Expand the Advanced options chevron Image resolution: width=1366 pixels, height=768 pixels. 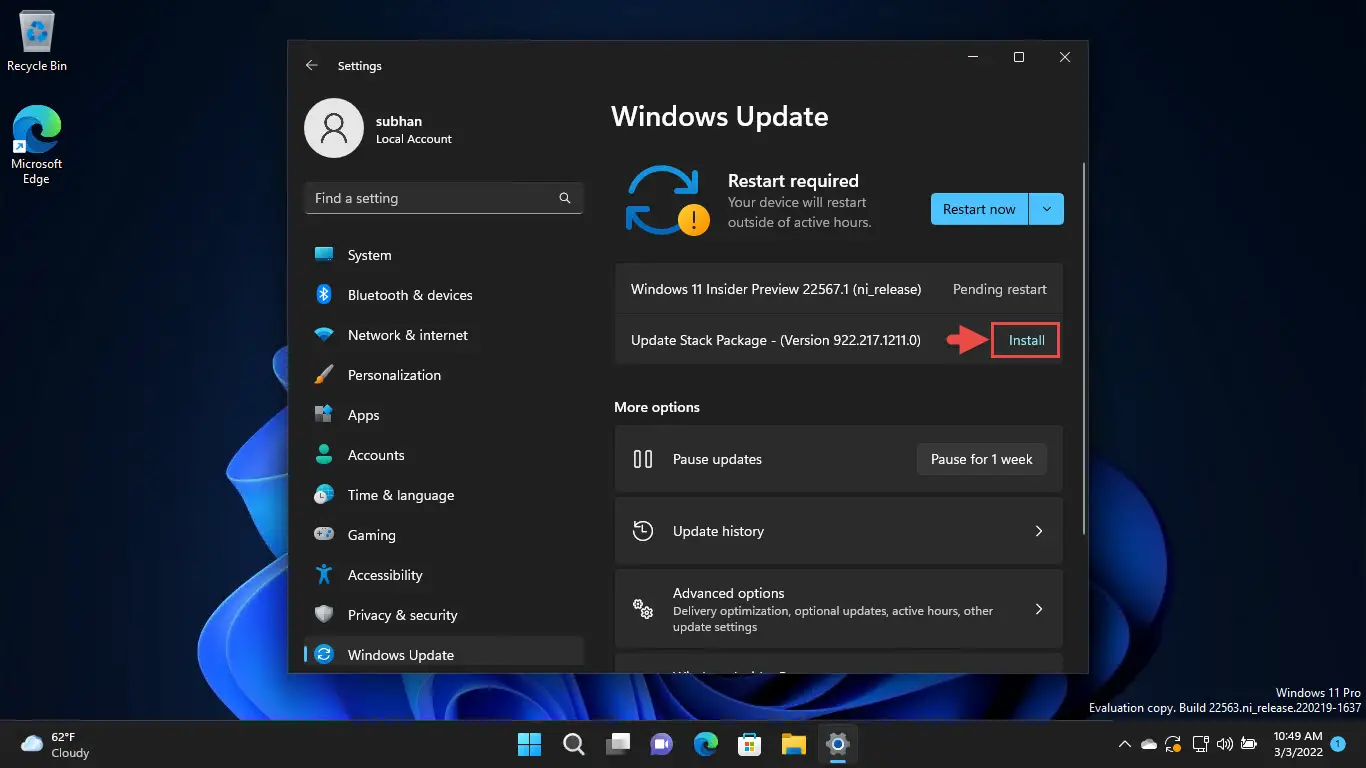coord(1039,609)
